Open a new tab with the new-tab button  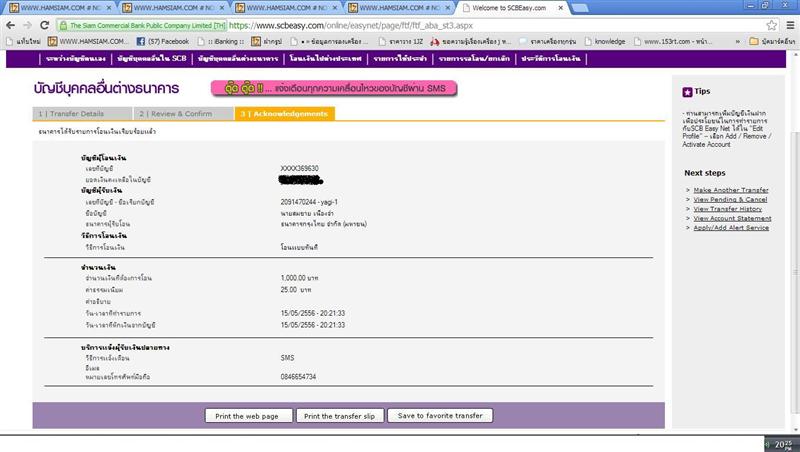click(579, 8)
